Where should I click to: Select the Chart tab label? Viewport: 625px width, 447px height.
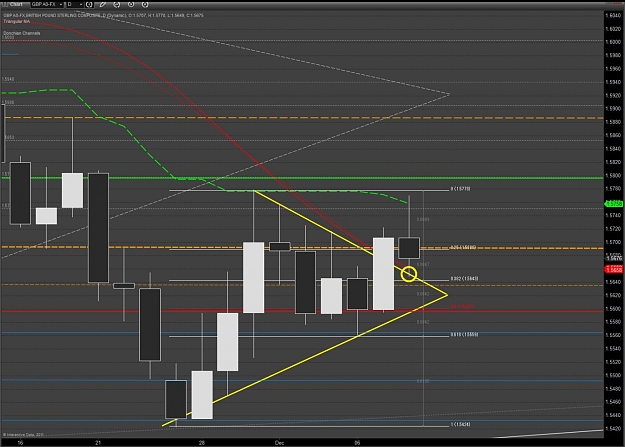pos(16,4)
